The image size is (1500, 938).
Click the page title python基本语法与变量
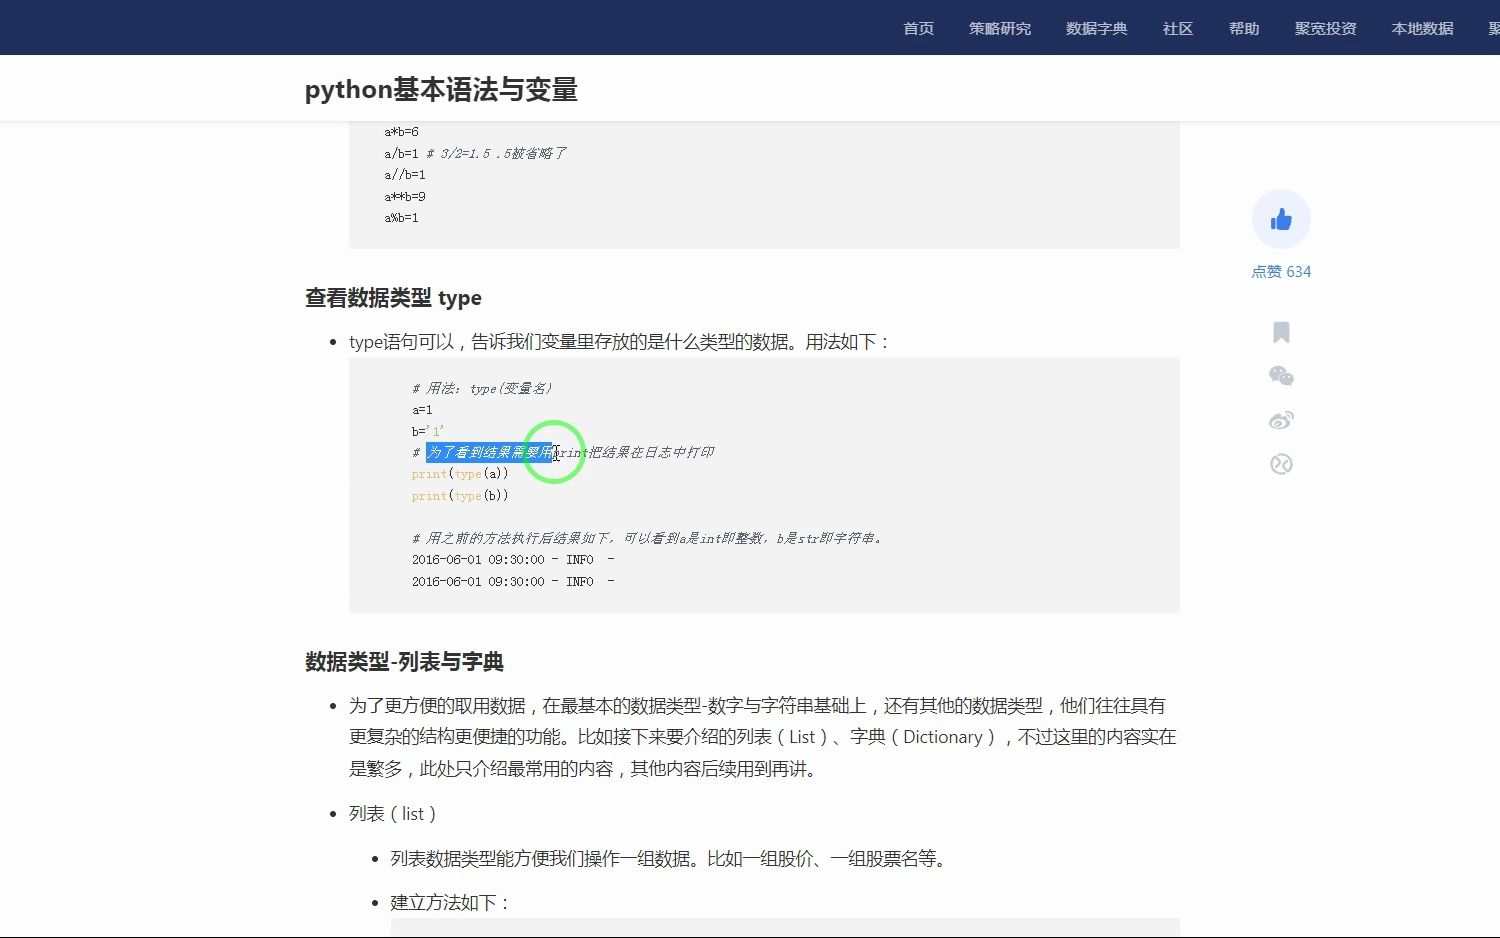pos(441,90)
